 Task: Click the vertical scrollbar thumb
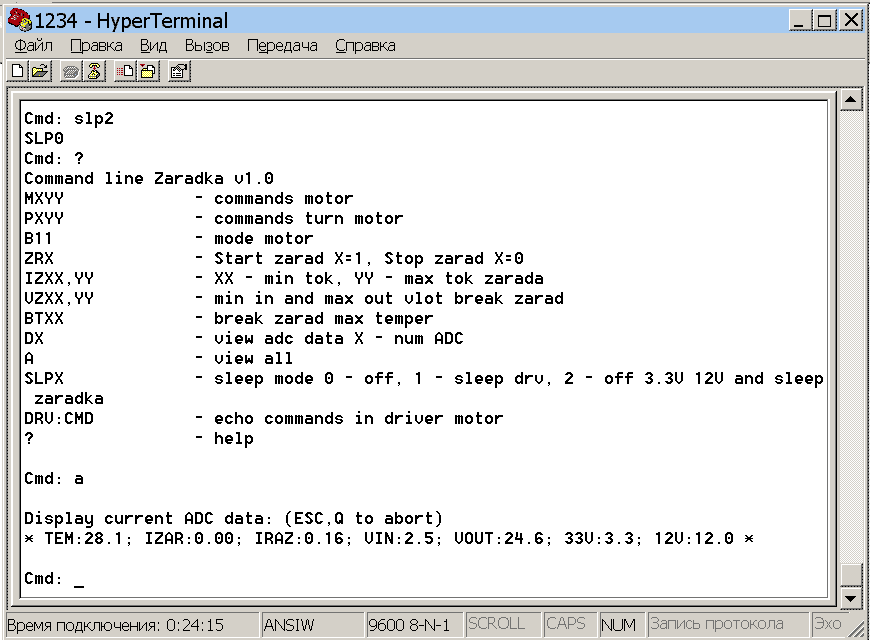coord(851,574)
